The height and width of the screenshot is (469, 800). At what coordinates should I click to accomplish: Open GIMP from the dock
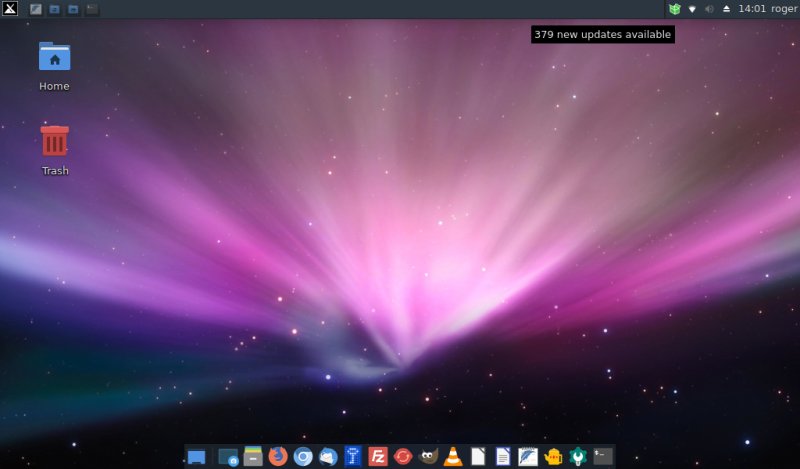pyautogui.click(x=428, y=456)
